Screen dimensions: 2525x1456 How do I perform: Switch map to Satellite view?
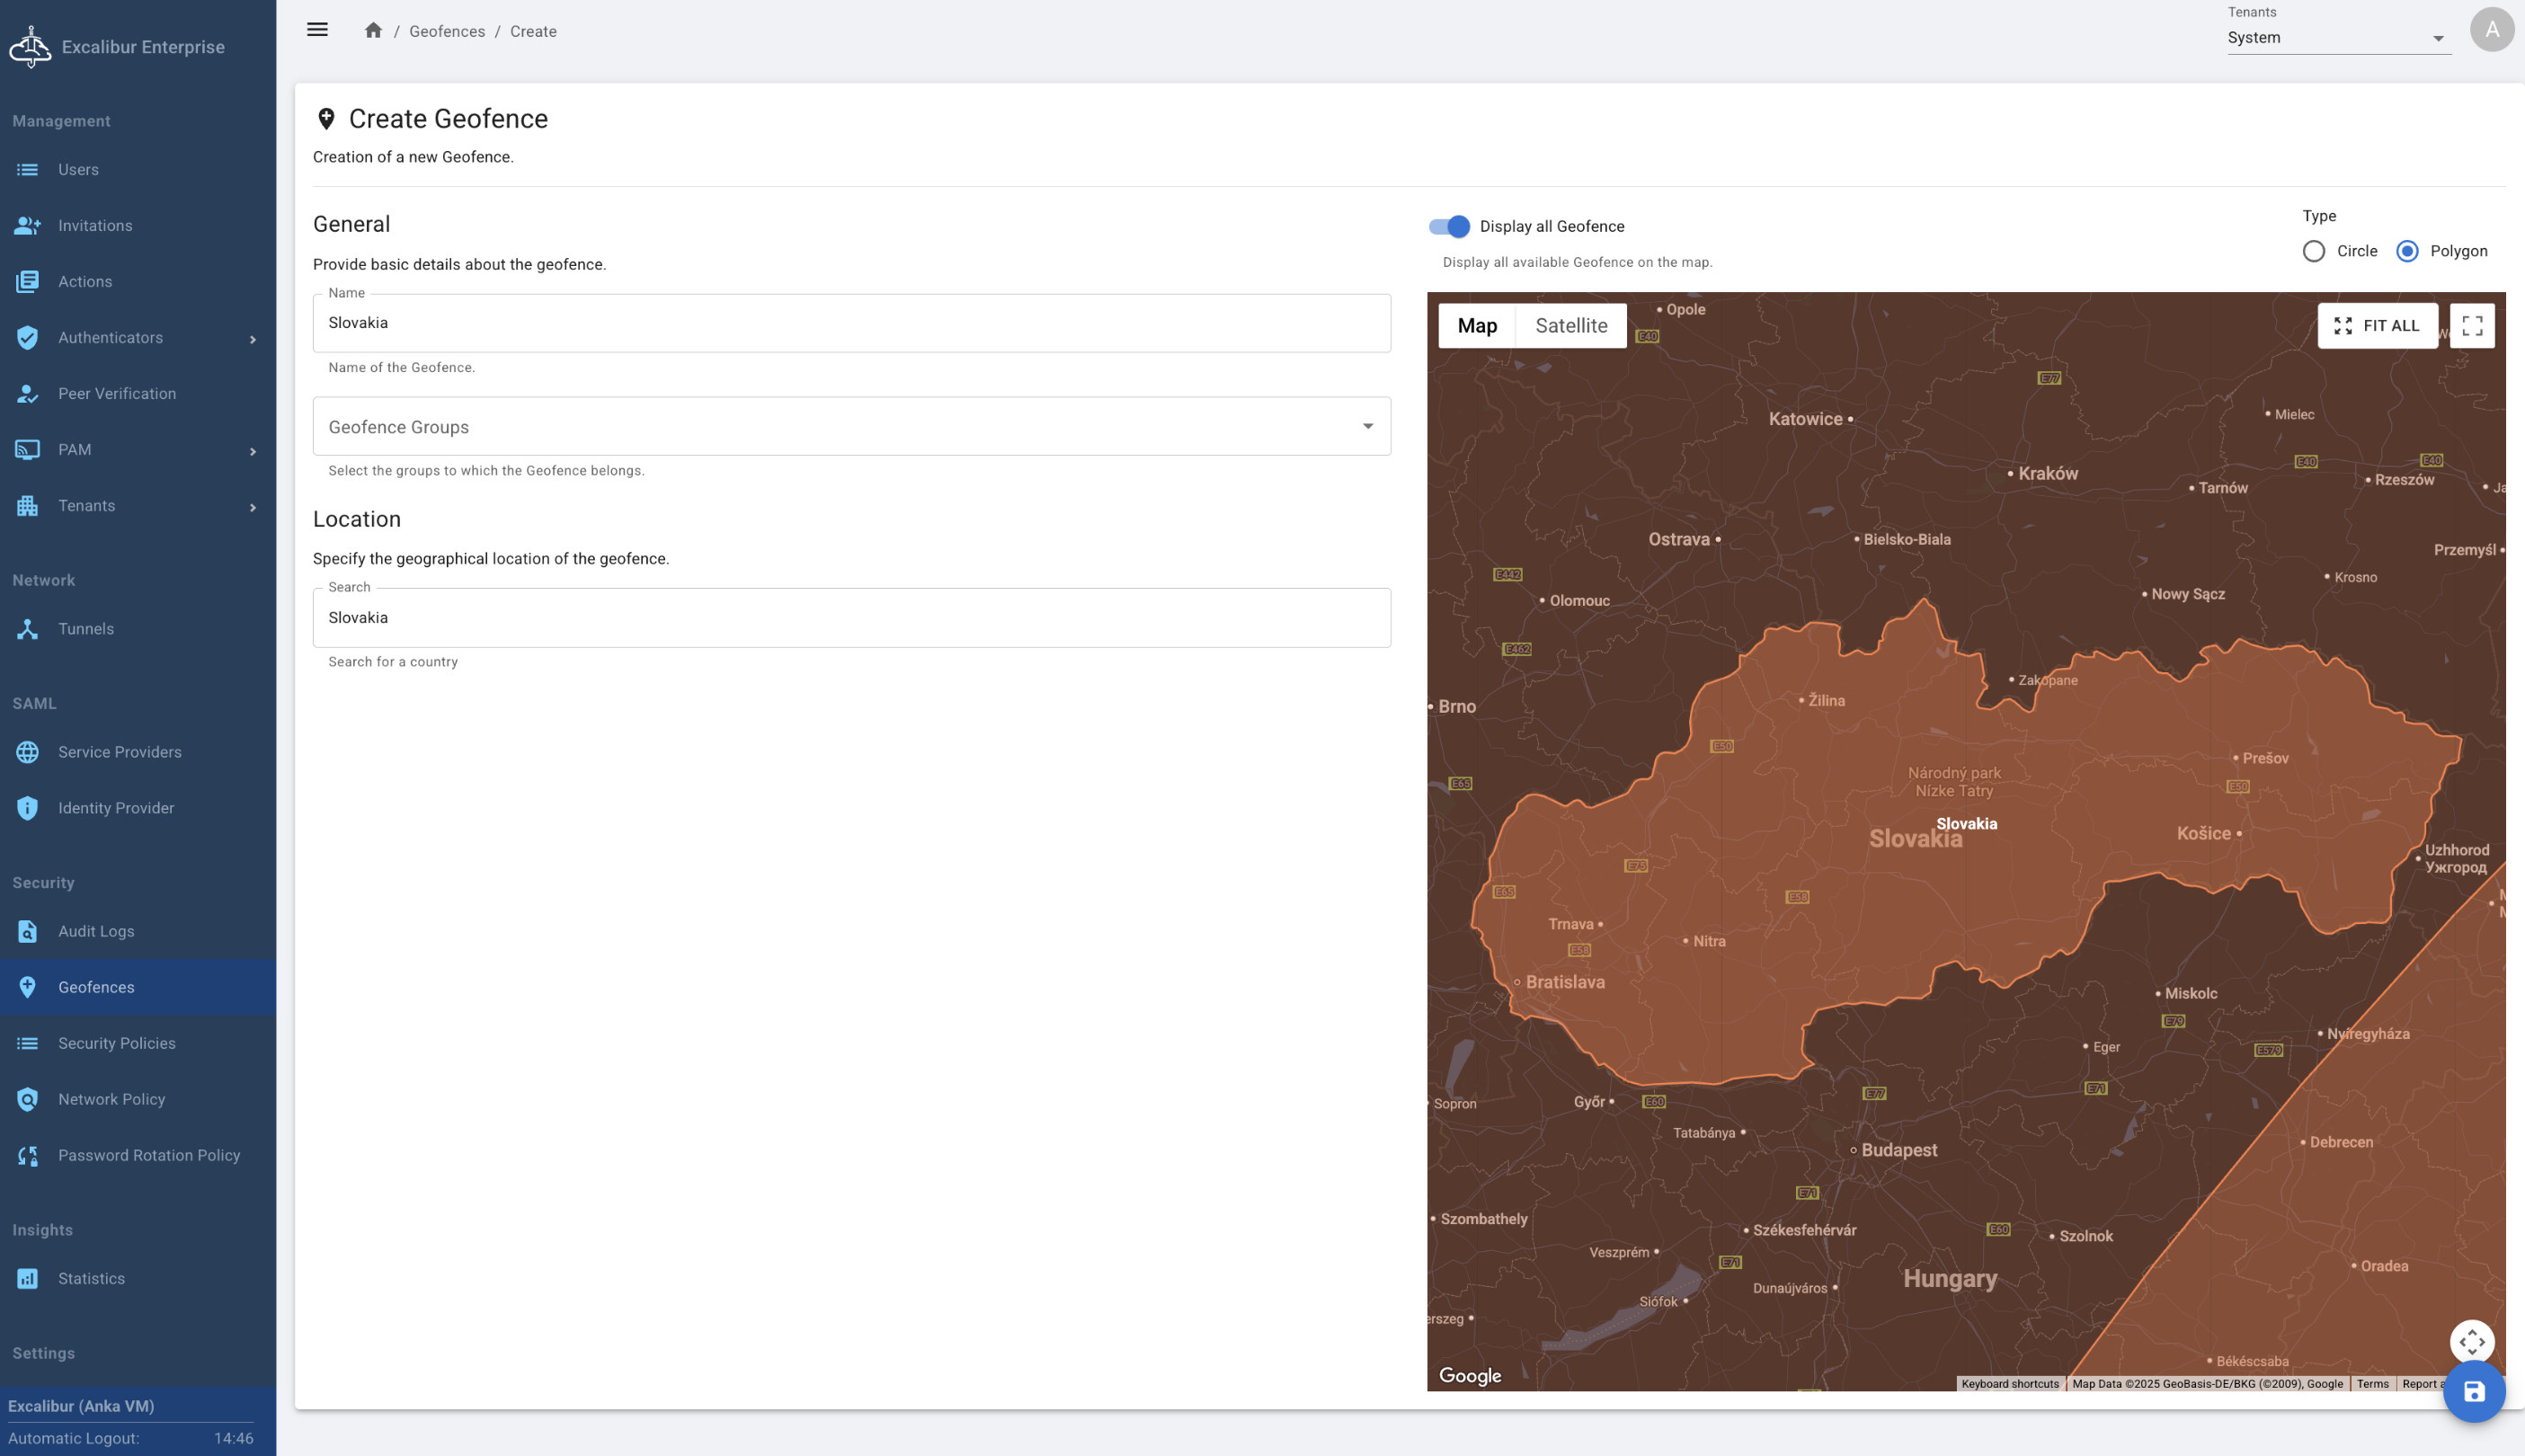tap(1570, 326)
